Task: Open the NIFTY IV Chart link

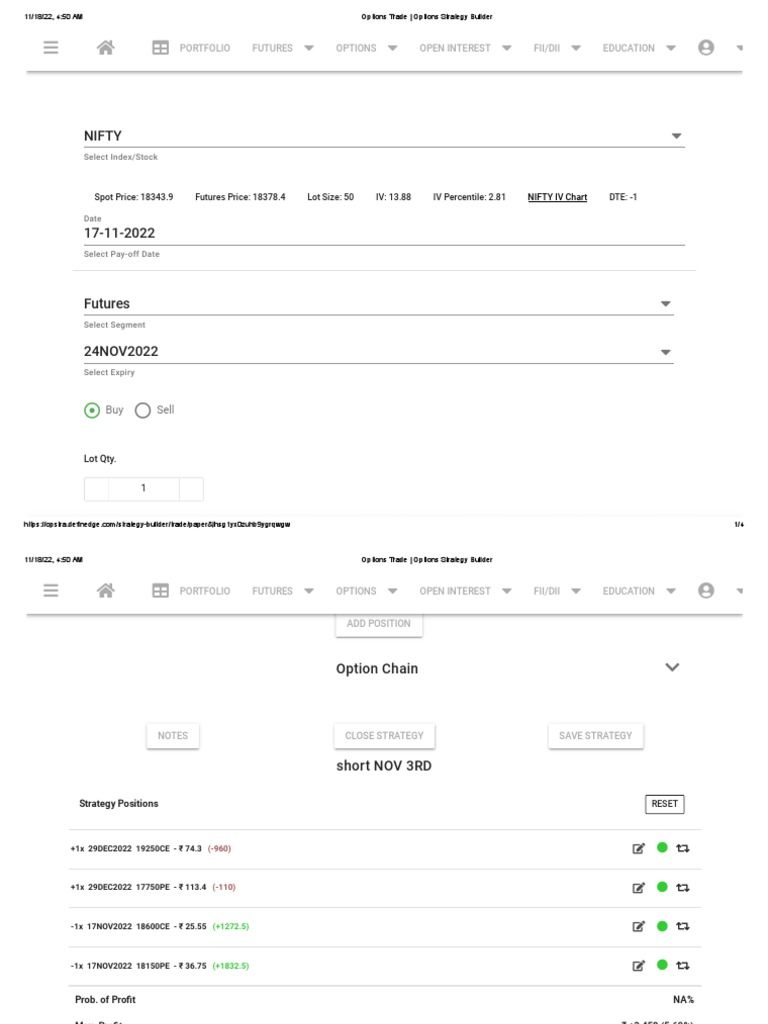Action: [x=557, y=197]
